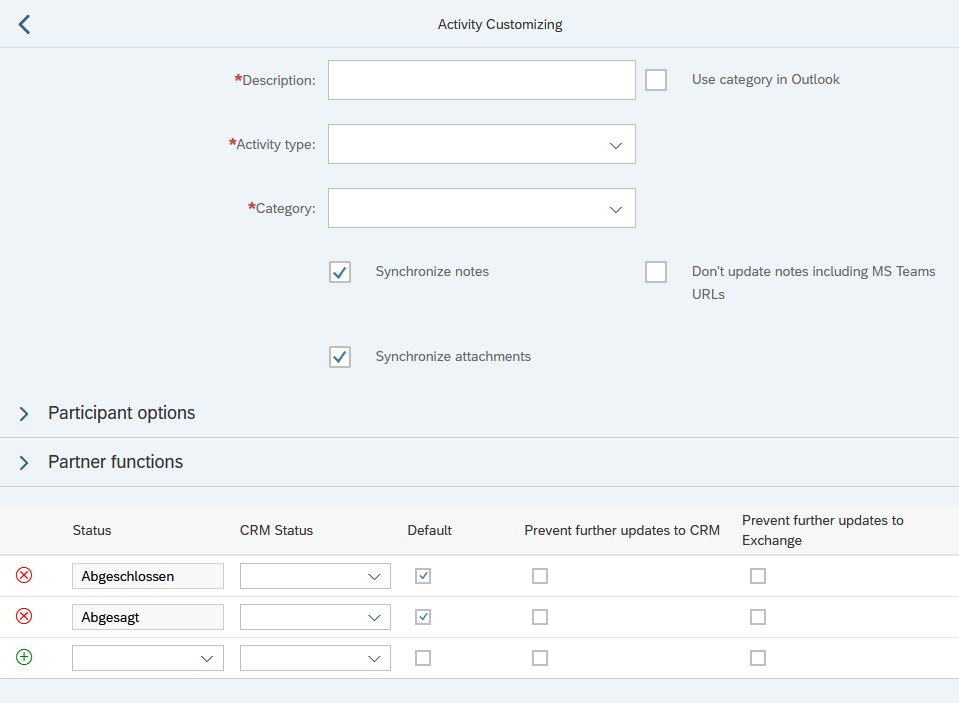
Task: Expand the Participant options section
Action: click(x=25, y=413)
